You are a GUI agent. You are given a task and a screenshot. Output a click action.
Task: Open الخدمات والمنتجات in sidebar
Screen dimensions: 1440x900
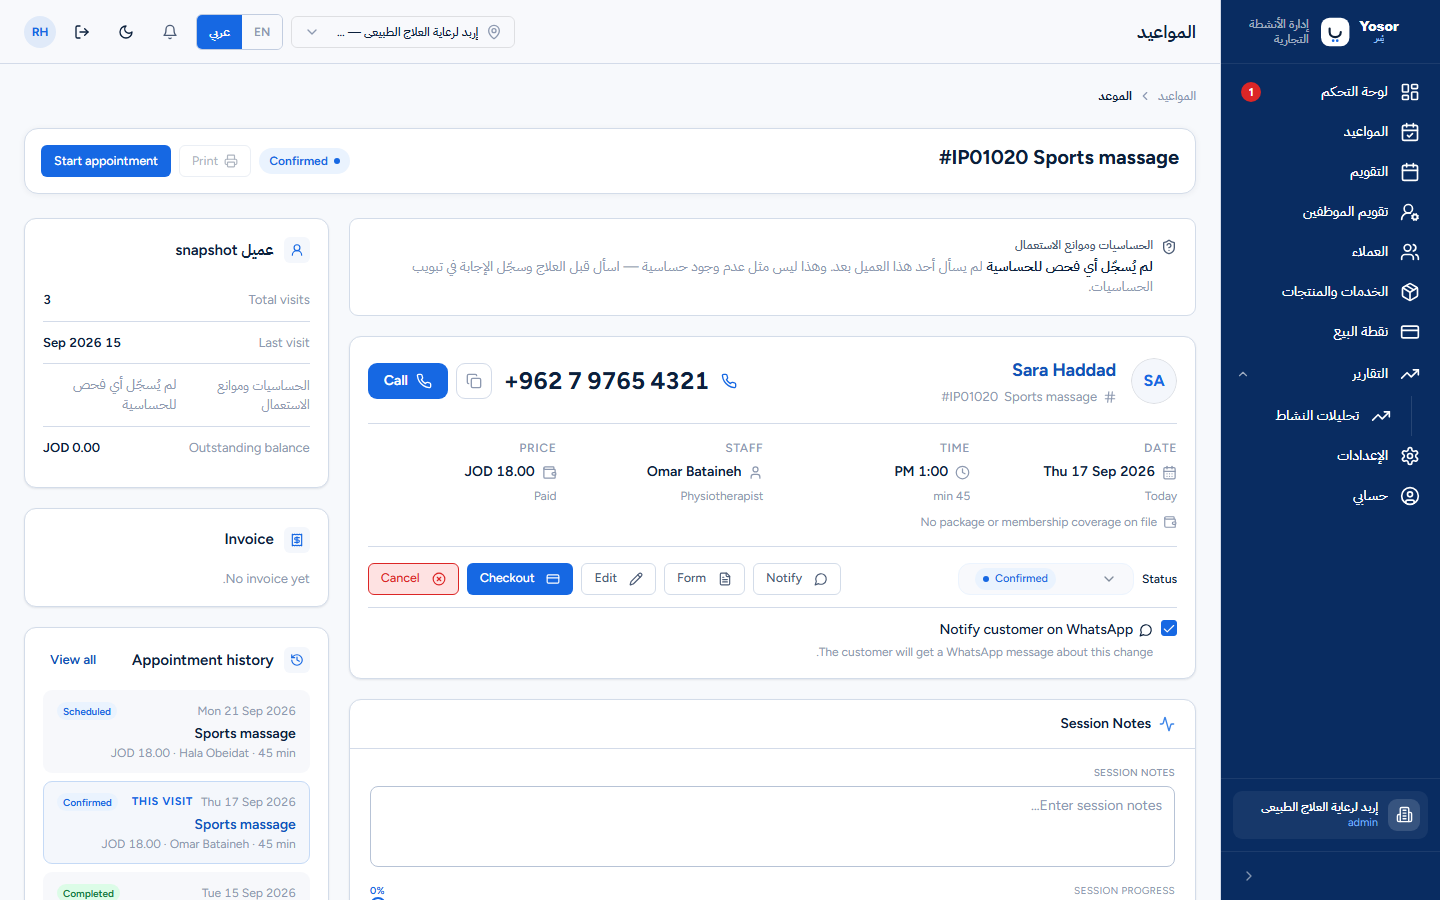coord(1330,292)
